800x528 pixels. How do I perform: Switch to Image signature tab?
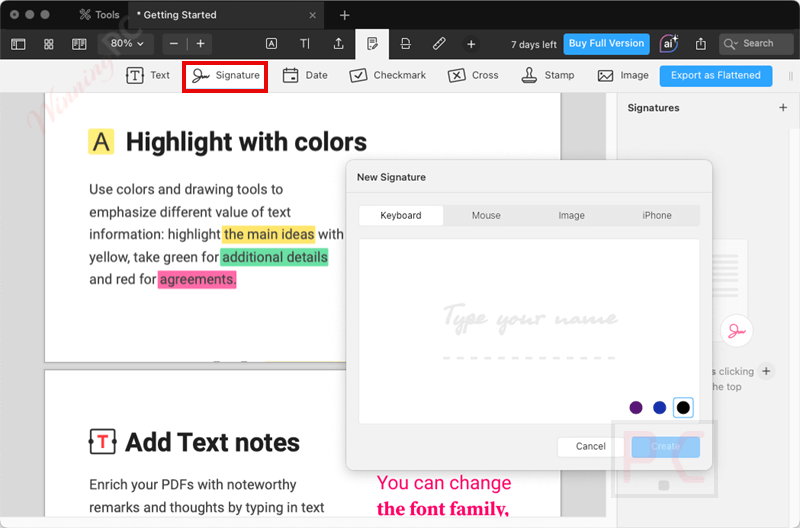coord(571,215)
